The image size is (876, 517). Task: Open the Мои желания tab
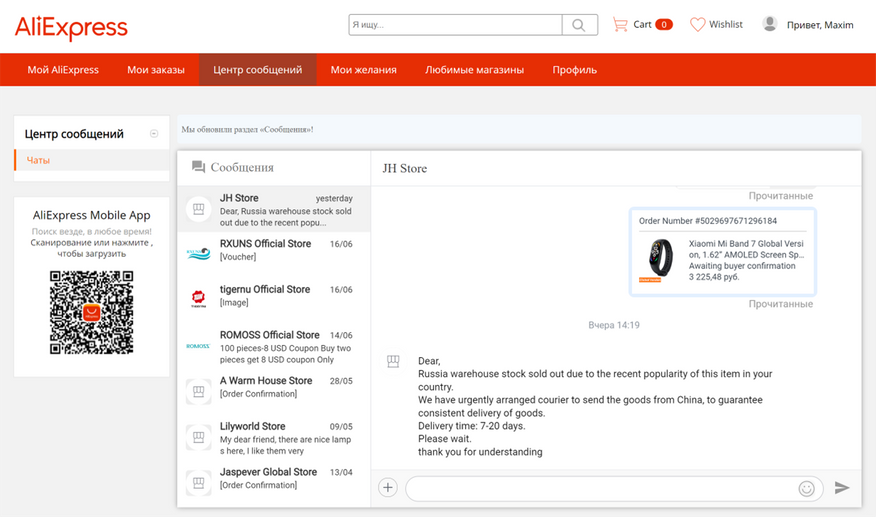click(x=364, y=70)
